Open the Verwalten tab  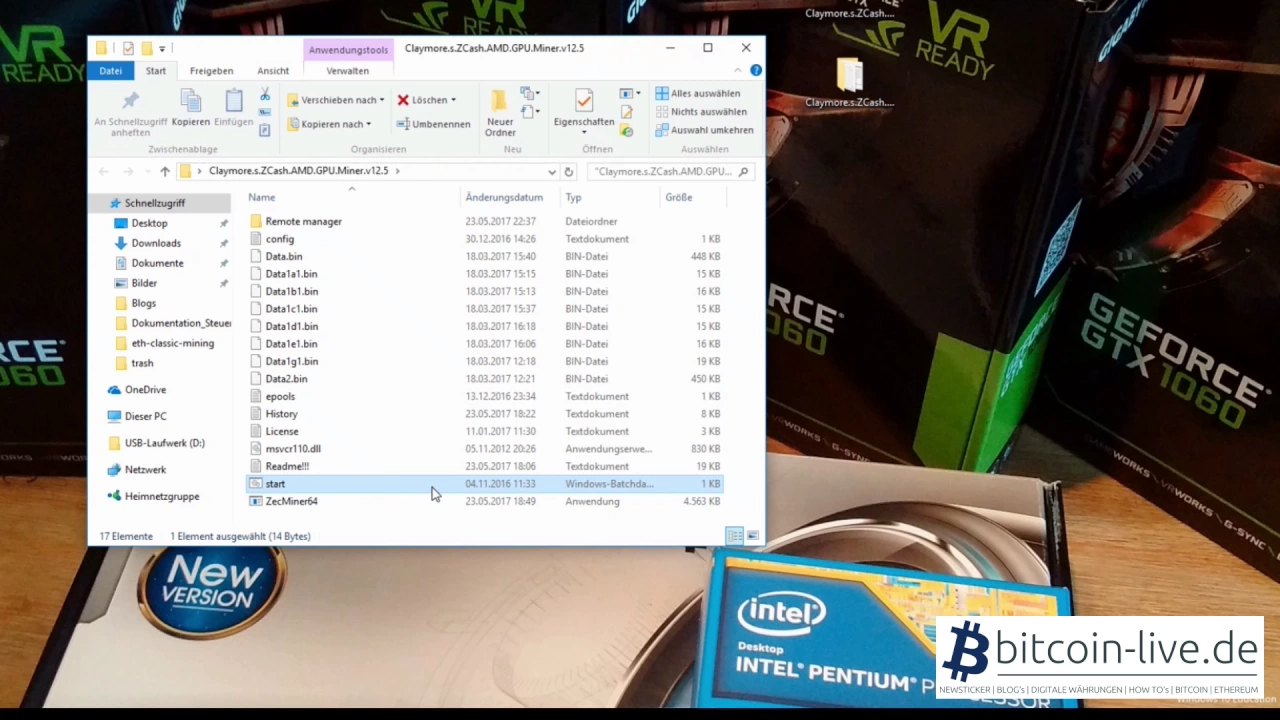click(x=347, y=71)
